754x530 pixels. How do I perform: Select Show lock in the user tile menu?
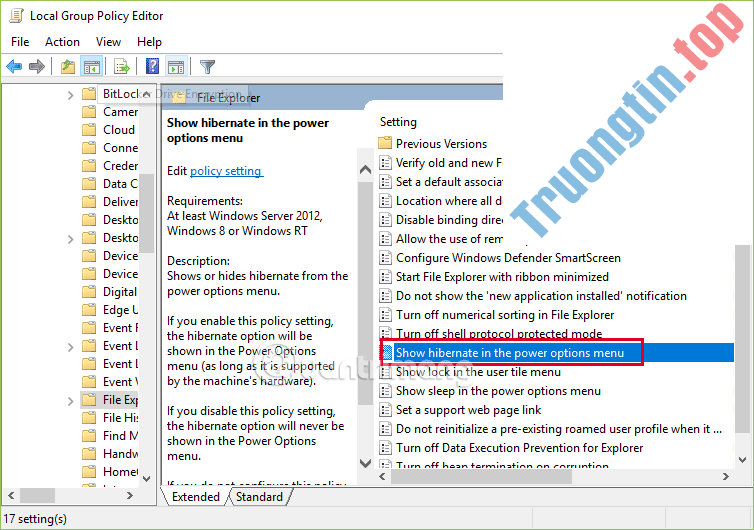(x=478, y=372)
